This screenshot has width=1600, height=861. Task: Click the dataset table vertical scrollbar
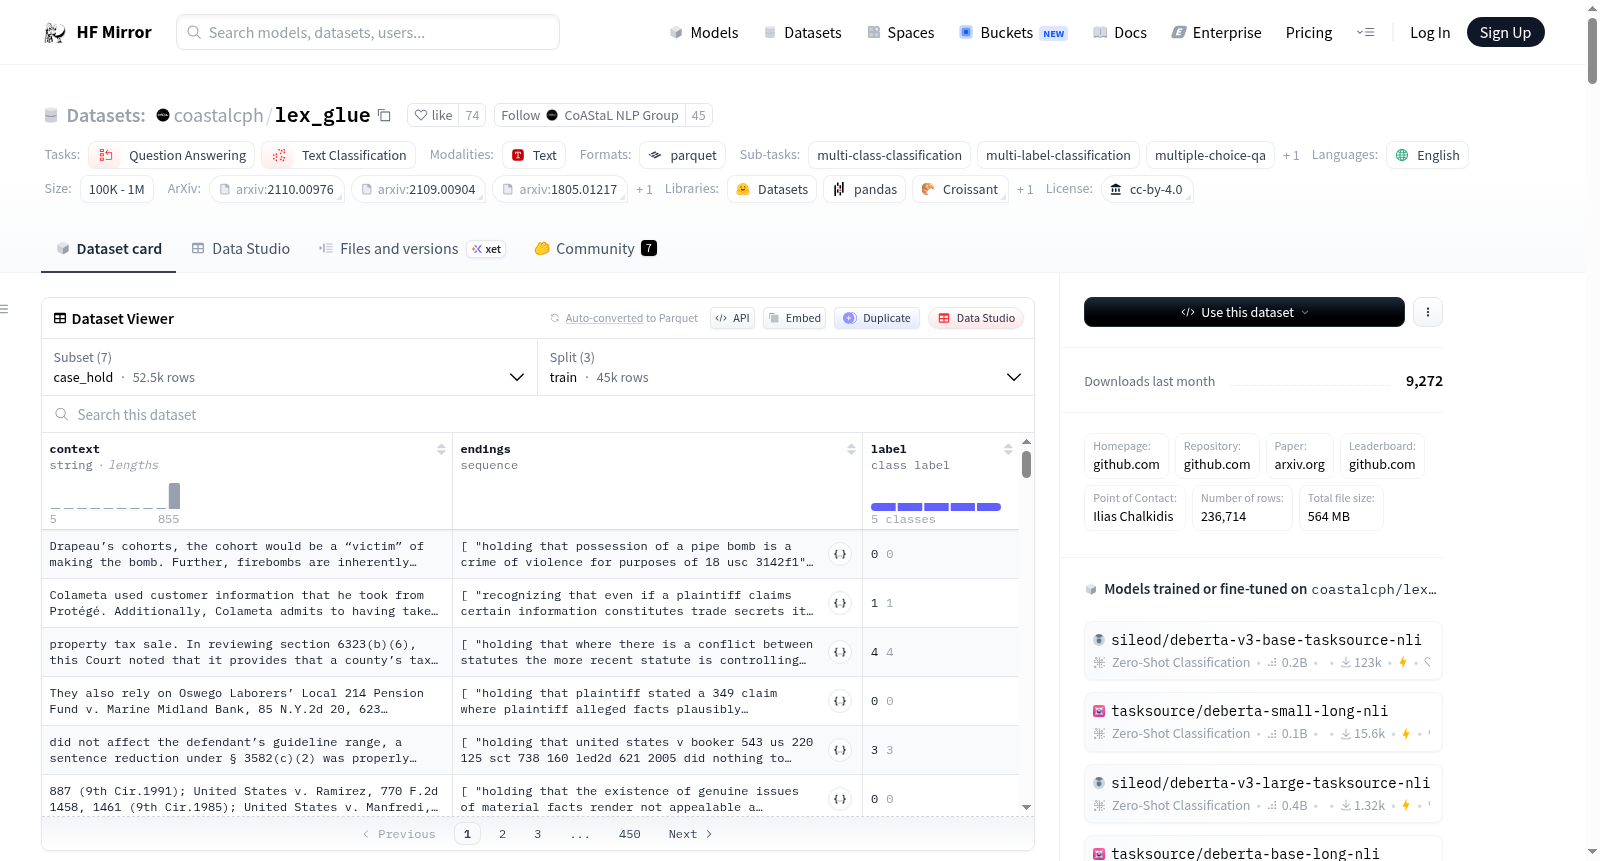tap(1026, 464)
